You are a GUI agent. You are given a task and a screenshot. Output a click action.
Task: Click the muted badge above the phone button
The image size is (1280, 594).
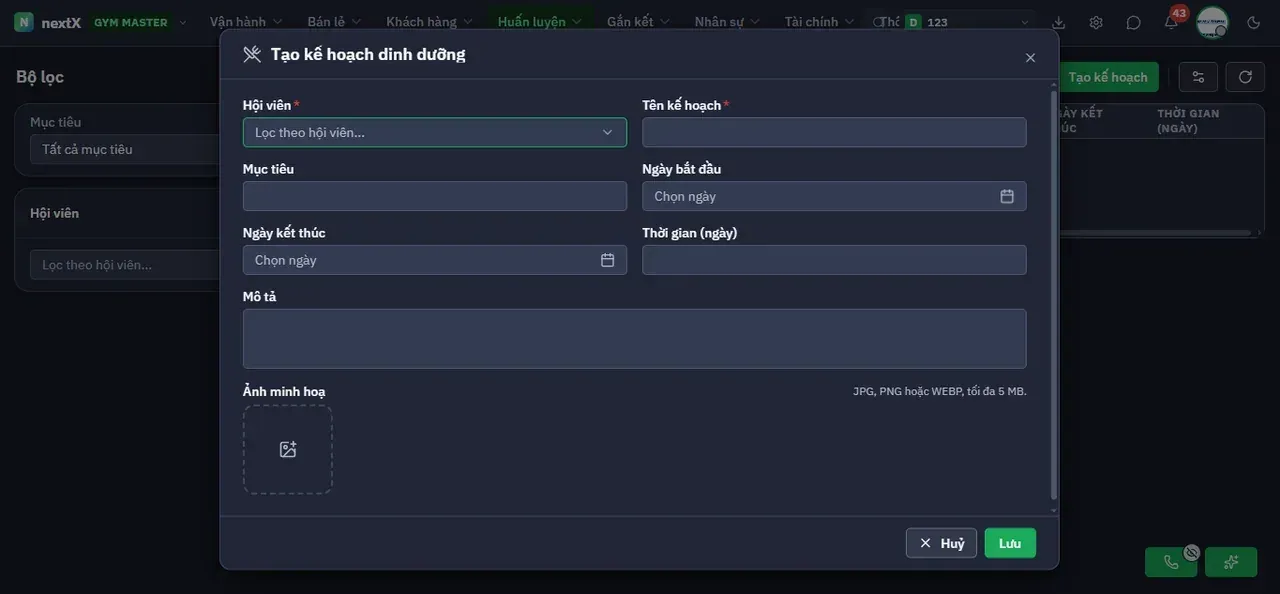pos(1191,552)
